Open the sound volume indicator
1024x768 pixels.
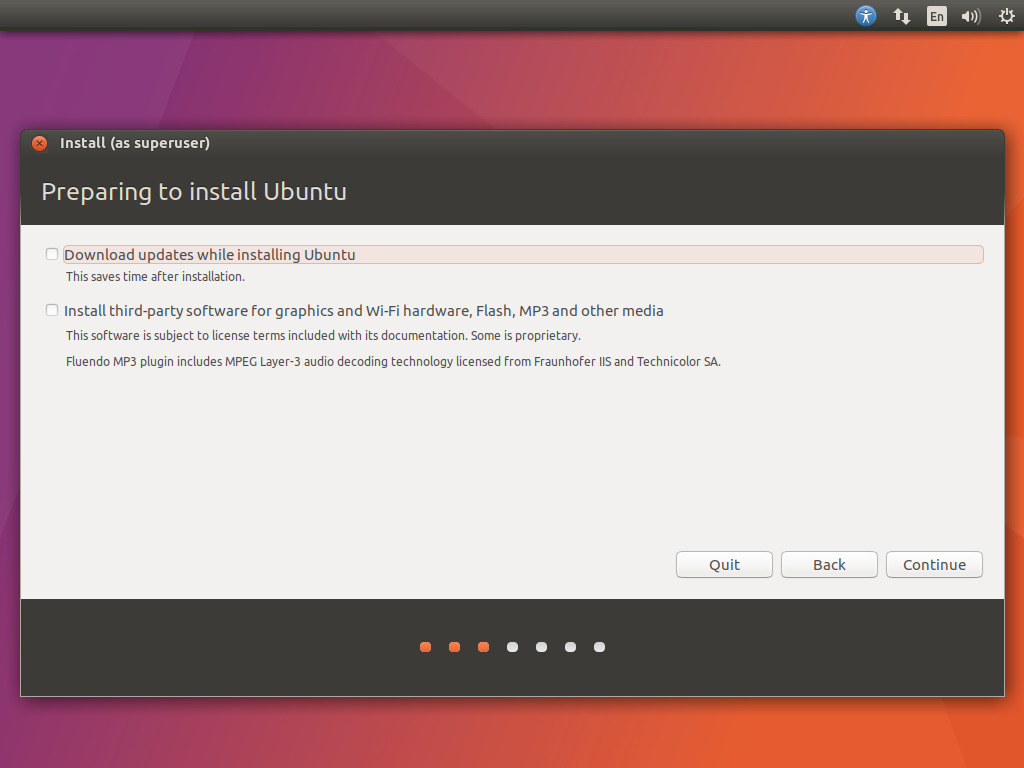coord(971,16)
